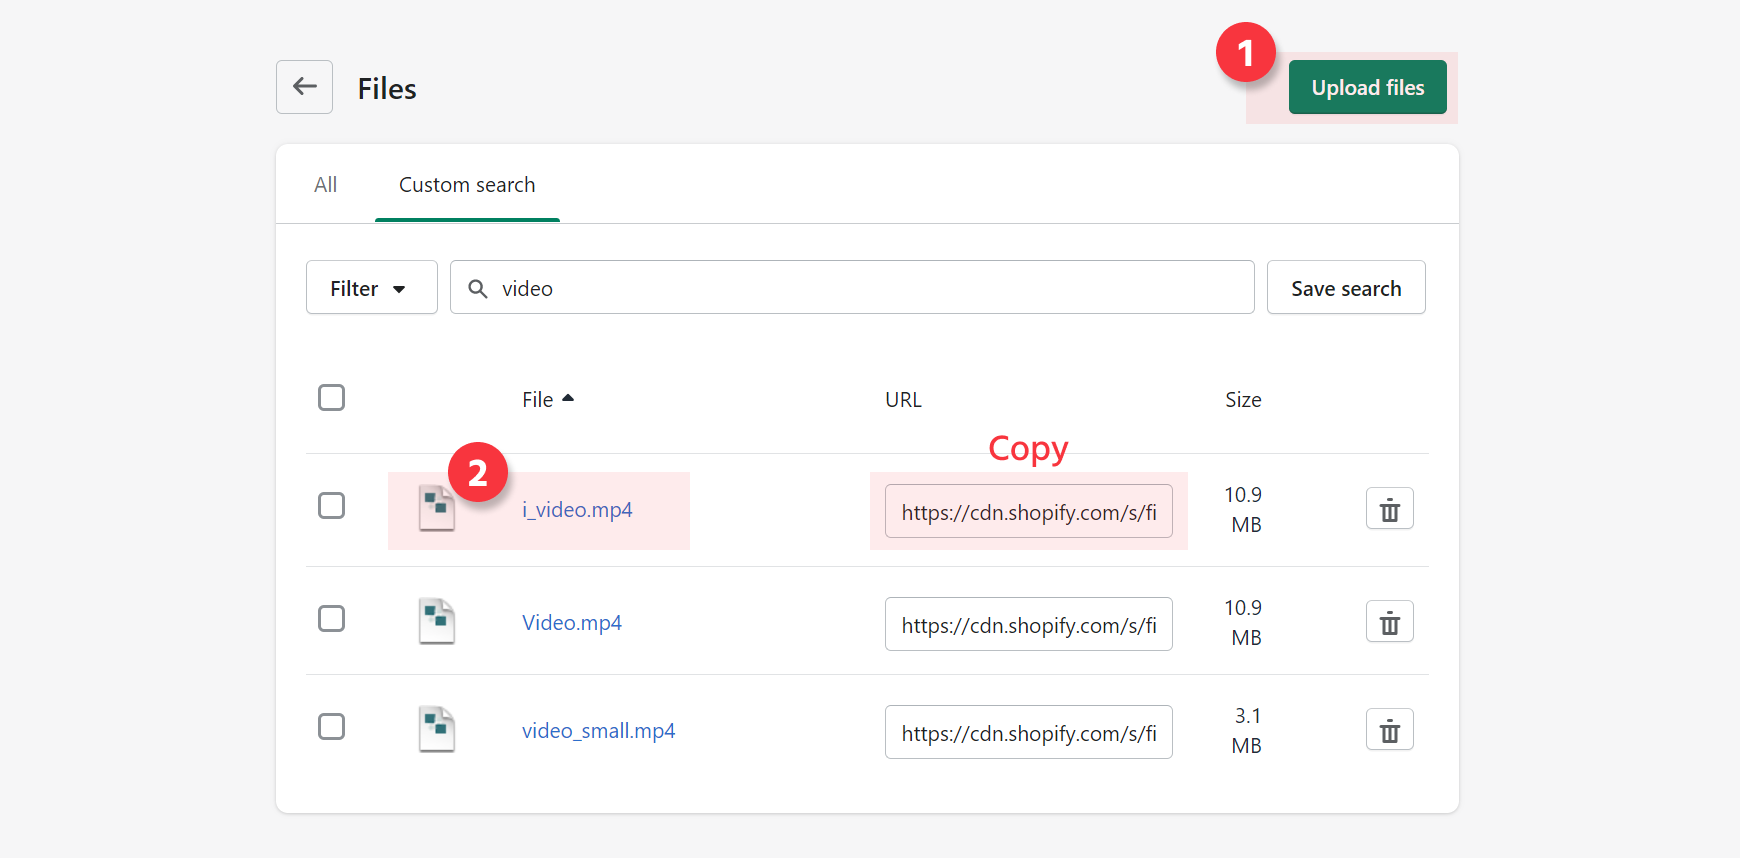1740x858 pixels.
Task: Remove video_small.mp4 with the trash icon
Action: click(x=1389, y=730)
